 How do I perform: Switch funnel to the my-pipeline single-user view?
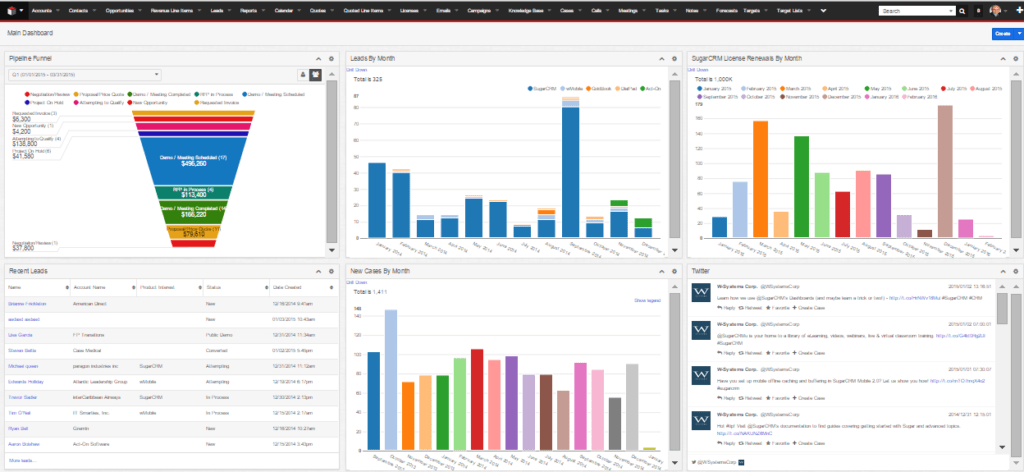302,74
